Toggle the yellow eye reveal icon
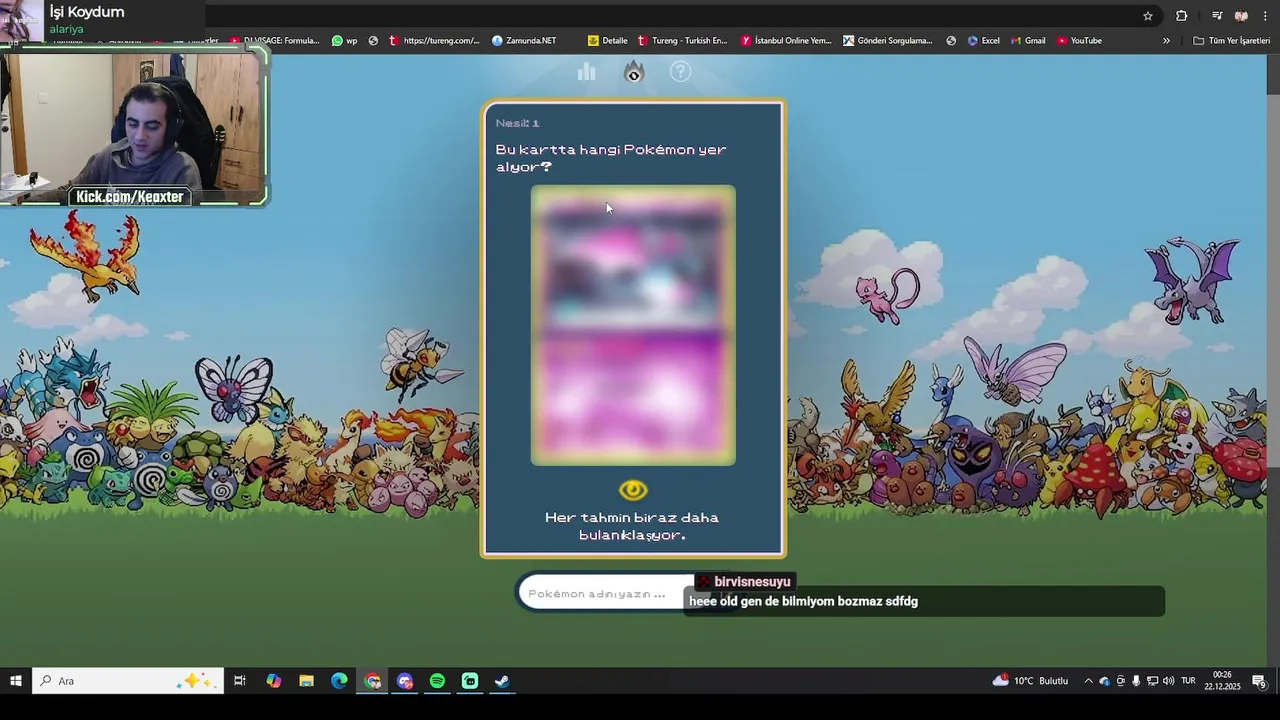Image resolution: width=1280 pixels, height=720 pixels. pyautogui.click(x=633, y=490)
